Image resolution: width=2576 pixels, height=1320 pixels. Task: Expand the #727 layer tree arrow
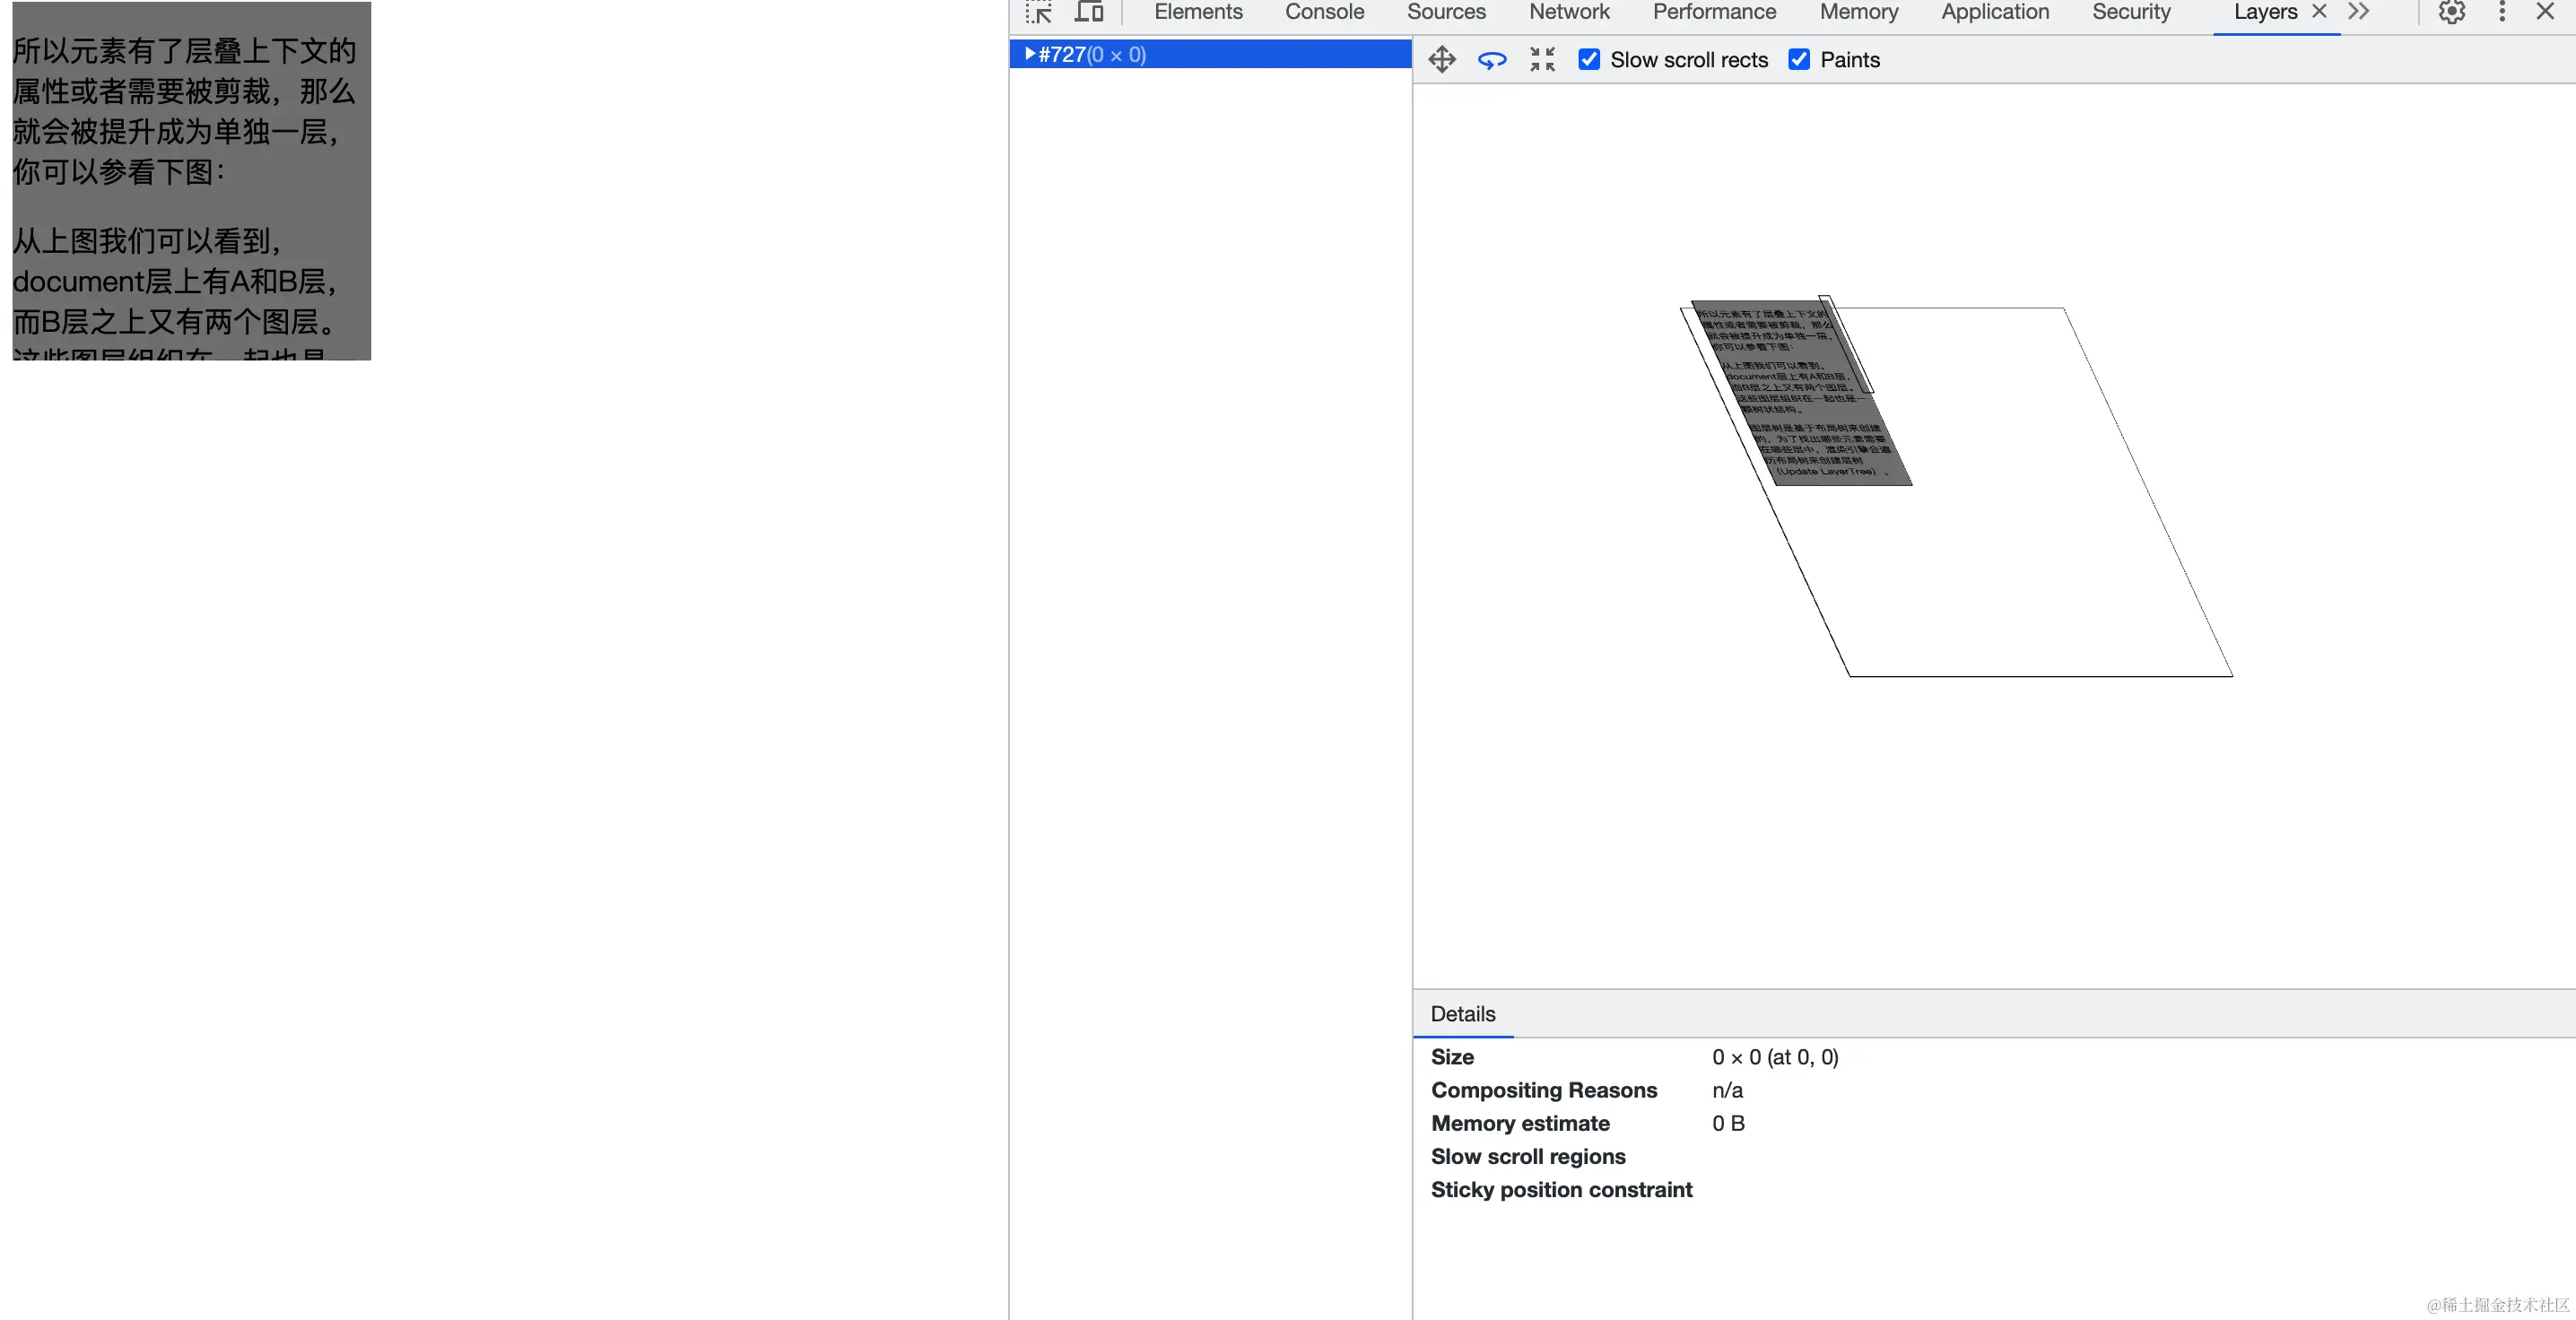(x=1029, y=54)
